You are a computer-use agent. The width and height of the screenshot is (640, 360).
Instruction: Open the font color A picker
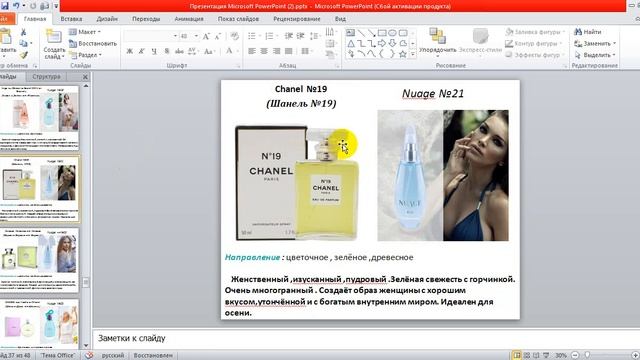230,51
